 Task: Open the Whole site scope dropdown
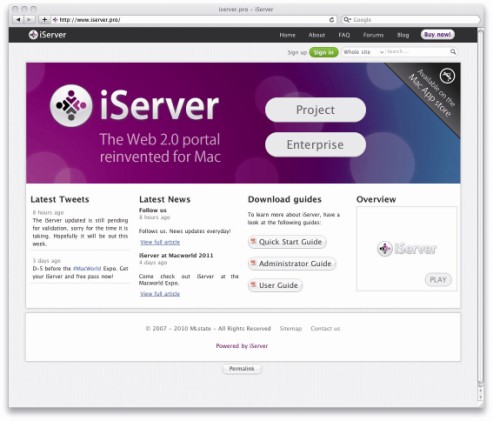[x=363, y=52]
